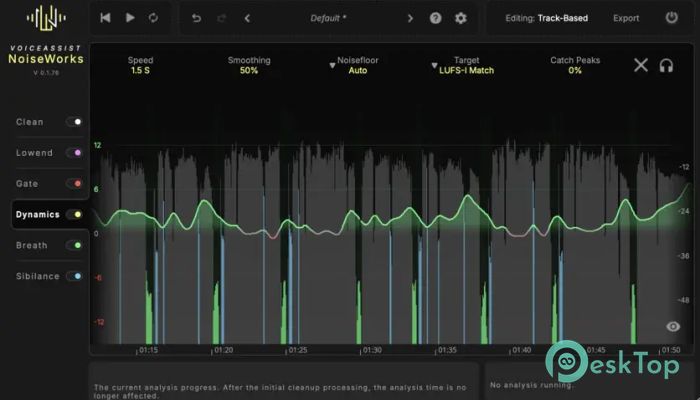Select the Dynamics module tab
700x400 pixels.
[x=38, y=214]
